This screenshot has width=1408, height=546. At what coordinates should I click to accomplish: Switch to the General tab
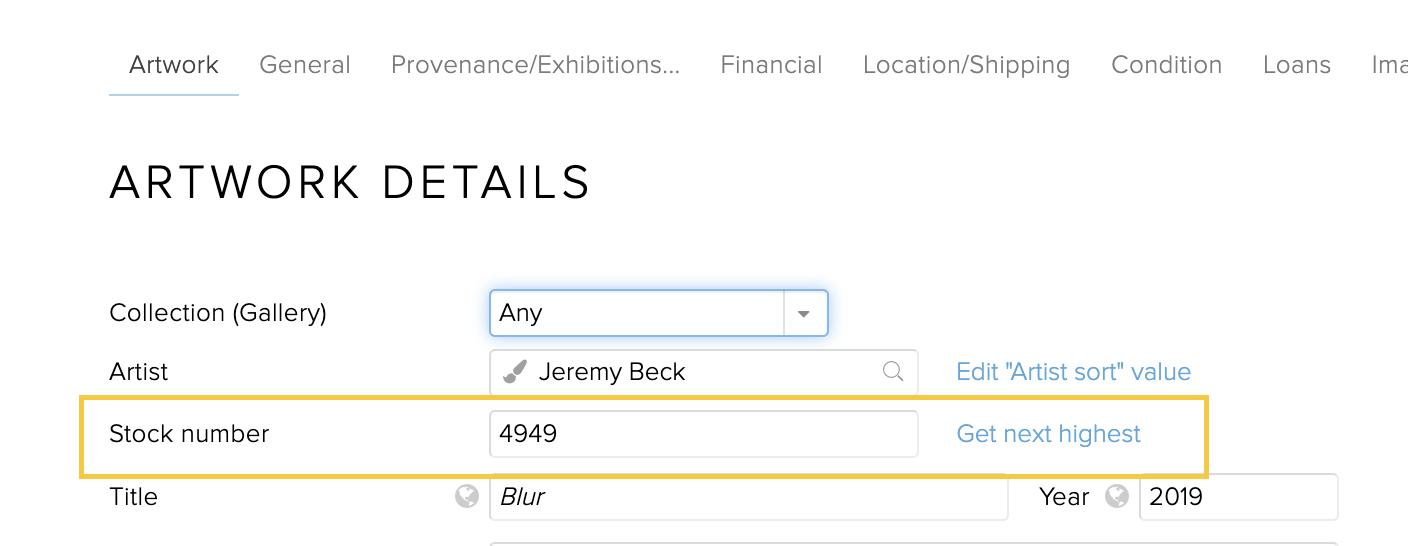(x=305, y=65)
